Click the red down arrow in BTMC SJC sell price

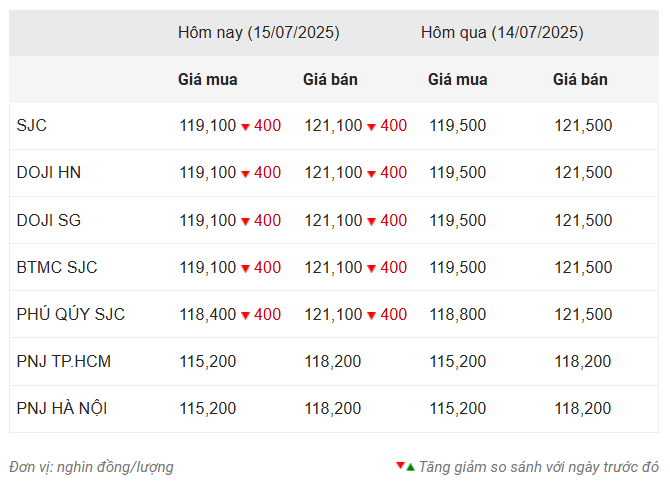[372, 269]
